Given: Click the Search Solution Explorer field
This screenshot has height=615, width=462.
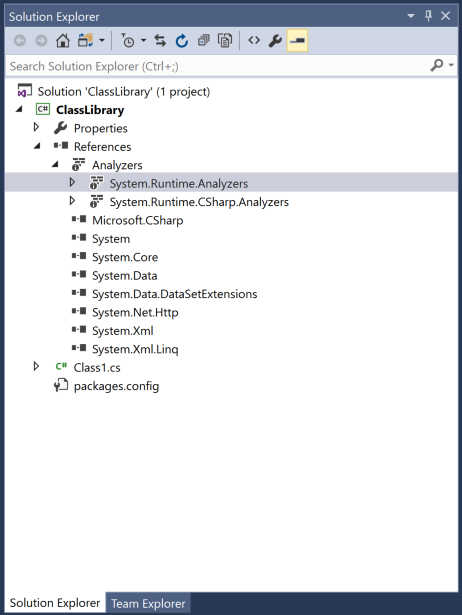Looking at the screenshot, I should [x=218, y=66].
